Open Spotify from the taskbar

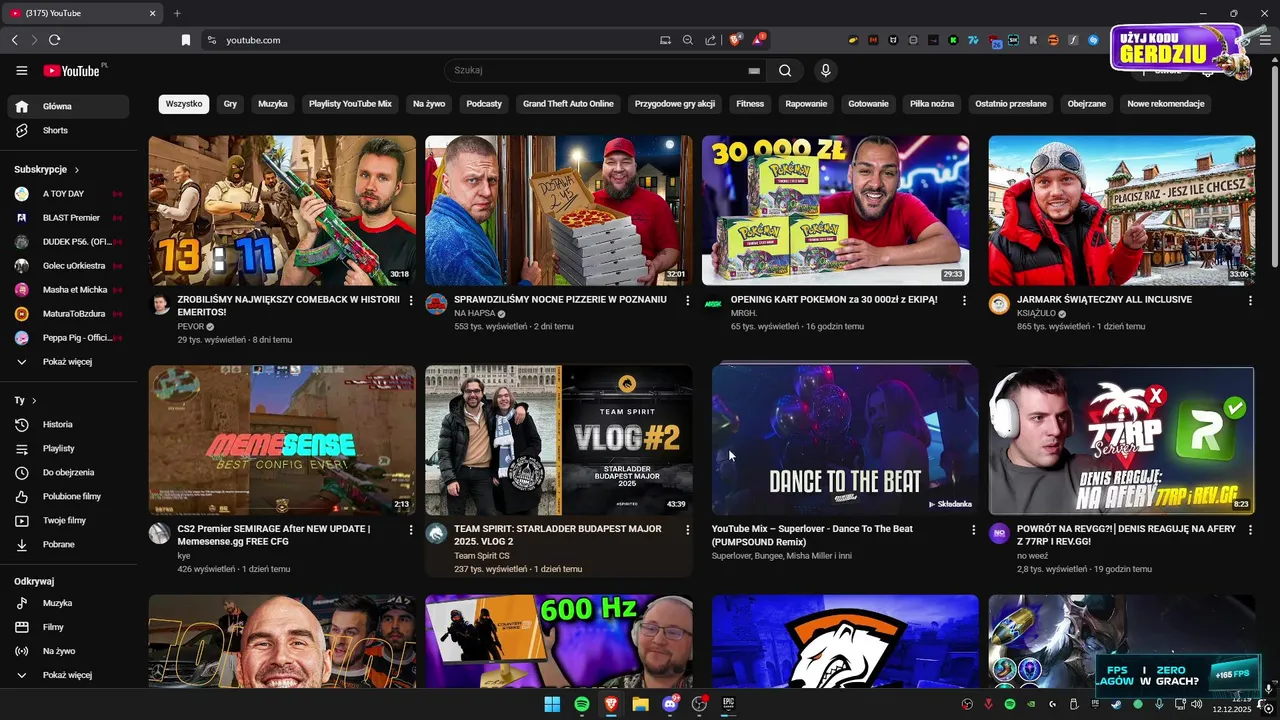[582, 704]
